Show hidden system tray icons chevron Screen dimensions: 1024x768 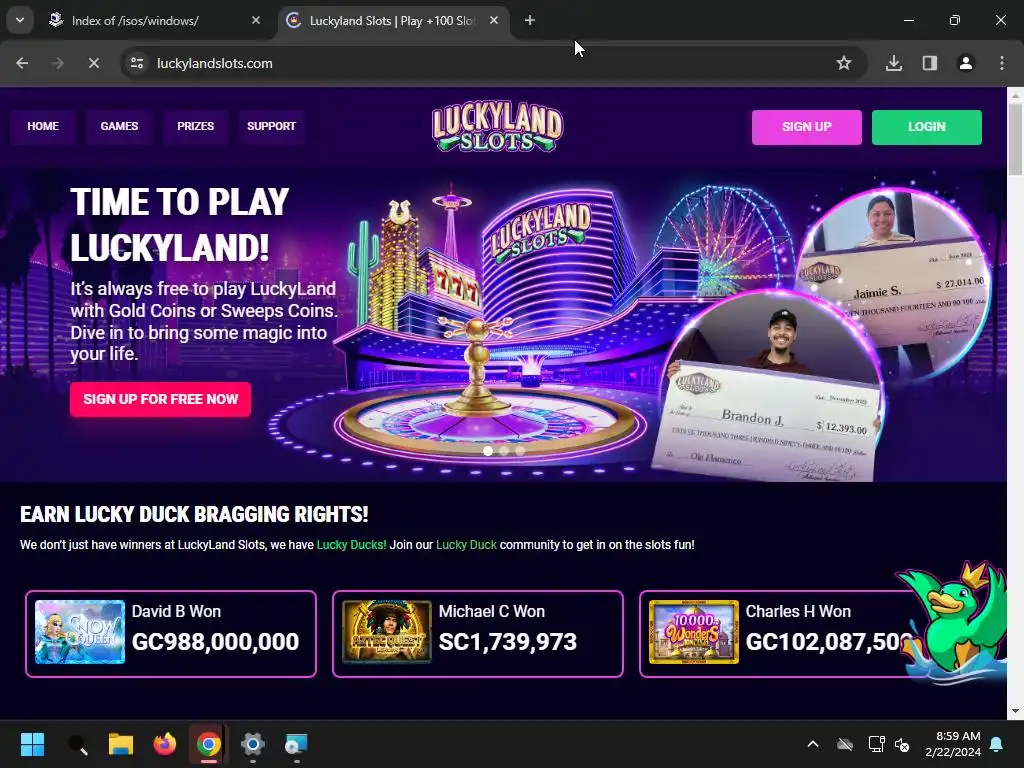[x=813, y=744]
